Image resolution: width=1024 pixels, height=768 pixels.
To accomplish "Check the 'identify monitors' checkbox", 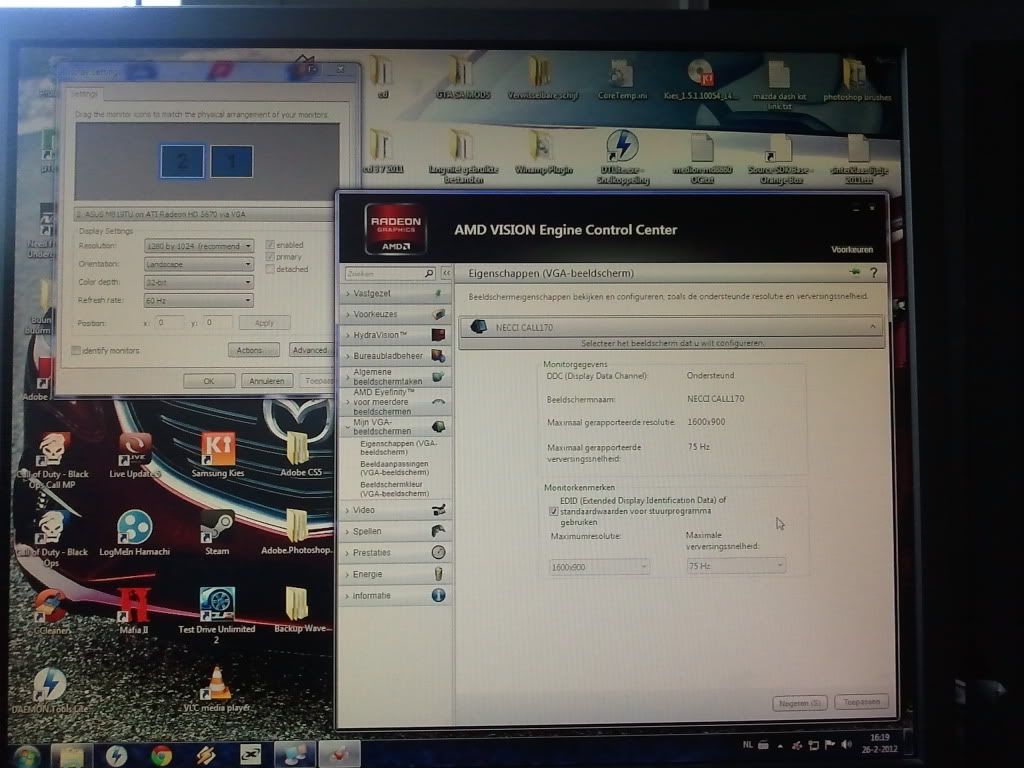I will [76, 351].
